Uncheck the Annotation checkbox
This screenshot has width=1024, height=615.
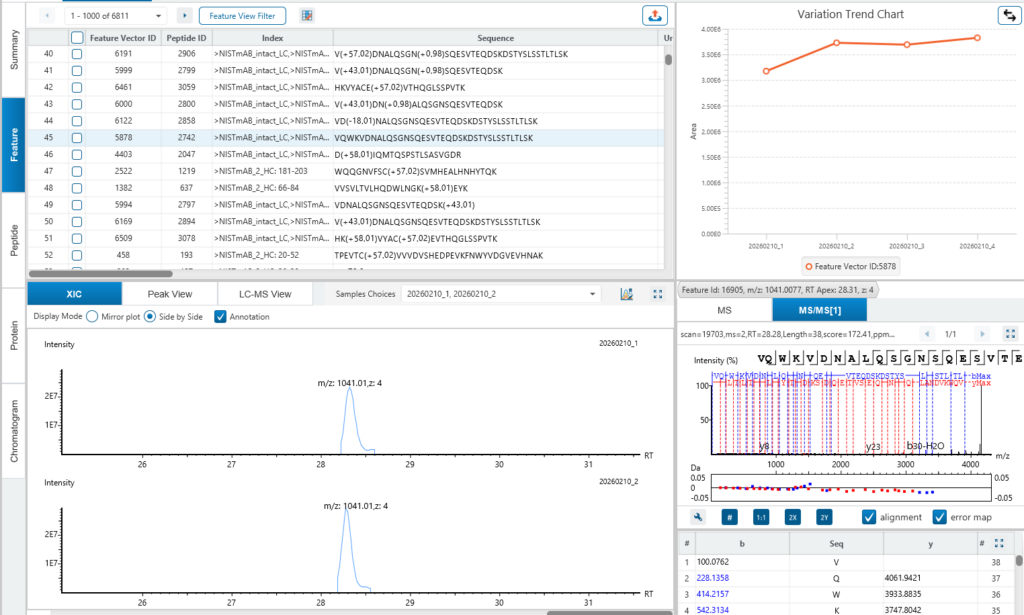(220, 317)
